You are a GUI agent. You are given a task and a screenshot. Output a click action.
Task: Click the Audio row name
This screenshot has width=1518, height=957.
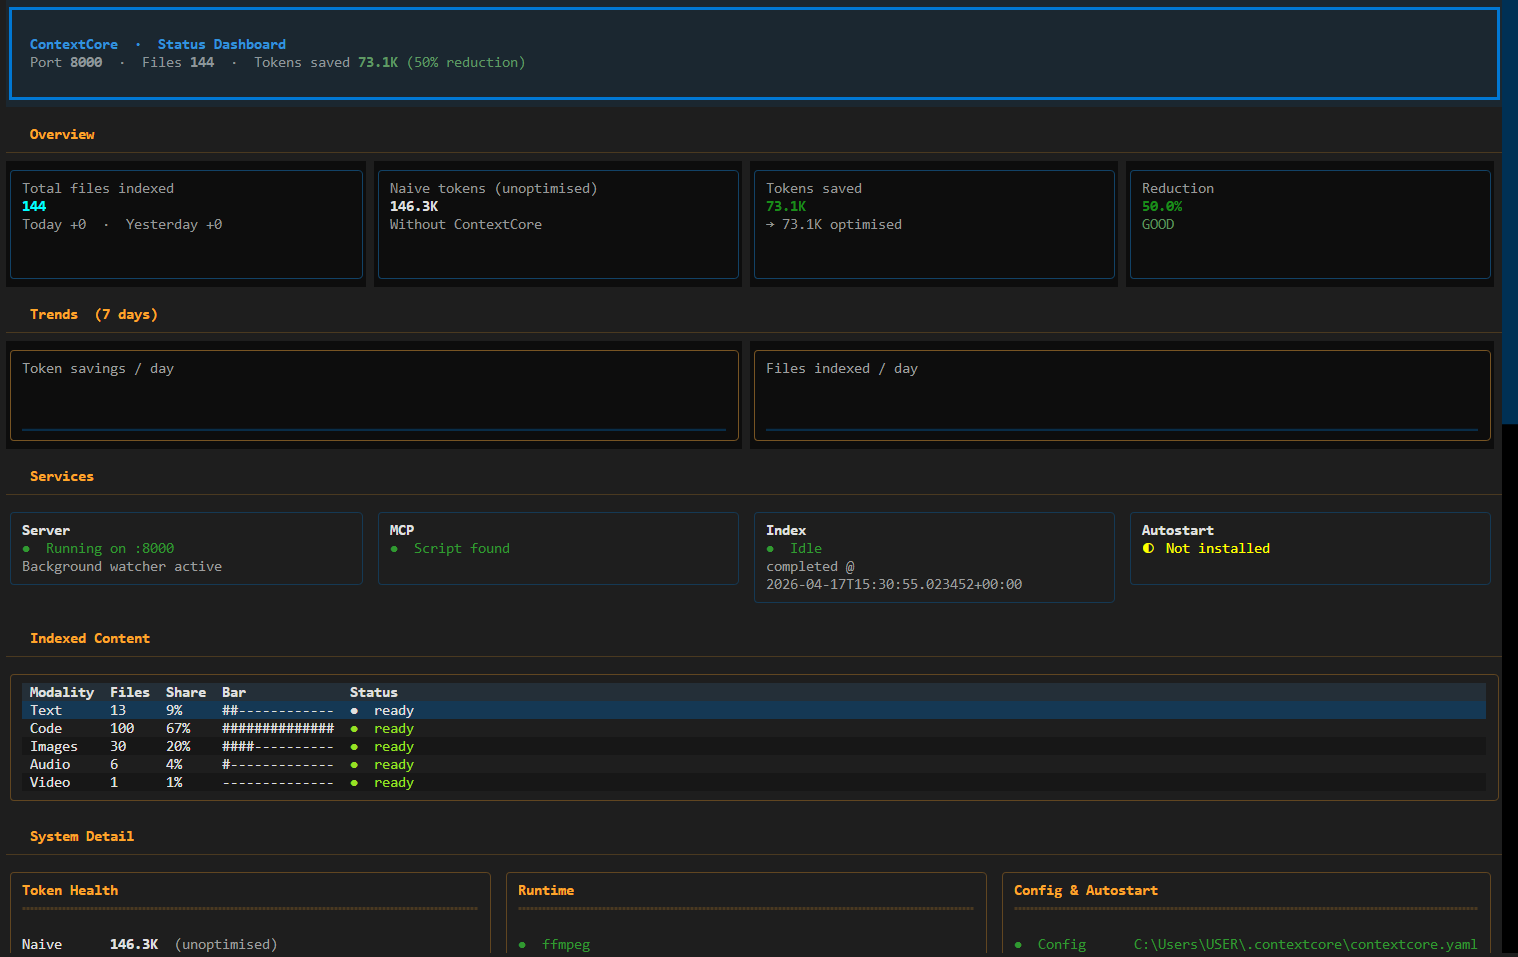pyautogui.click(x=50, y=764)
